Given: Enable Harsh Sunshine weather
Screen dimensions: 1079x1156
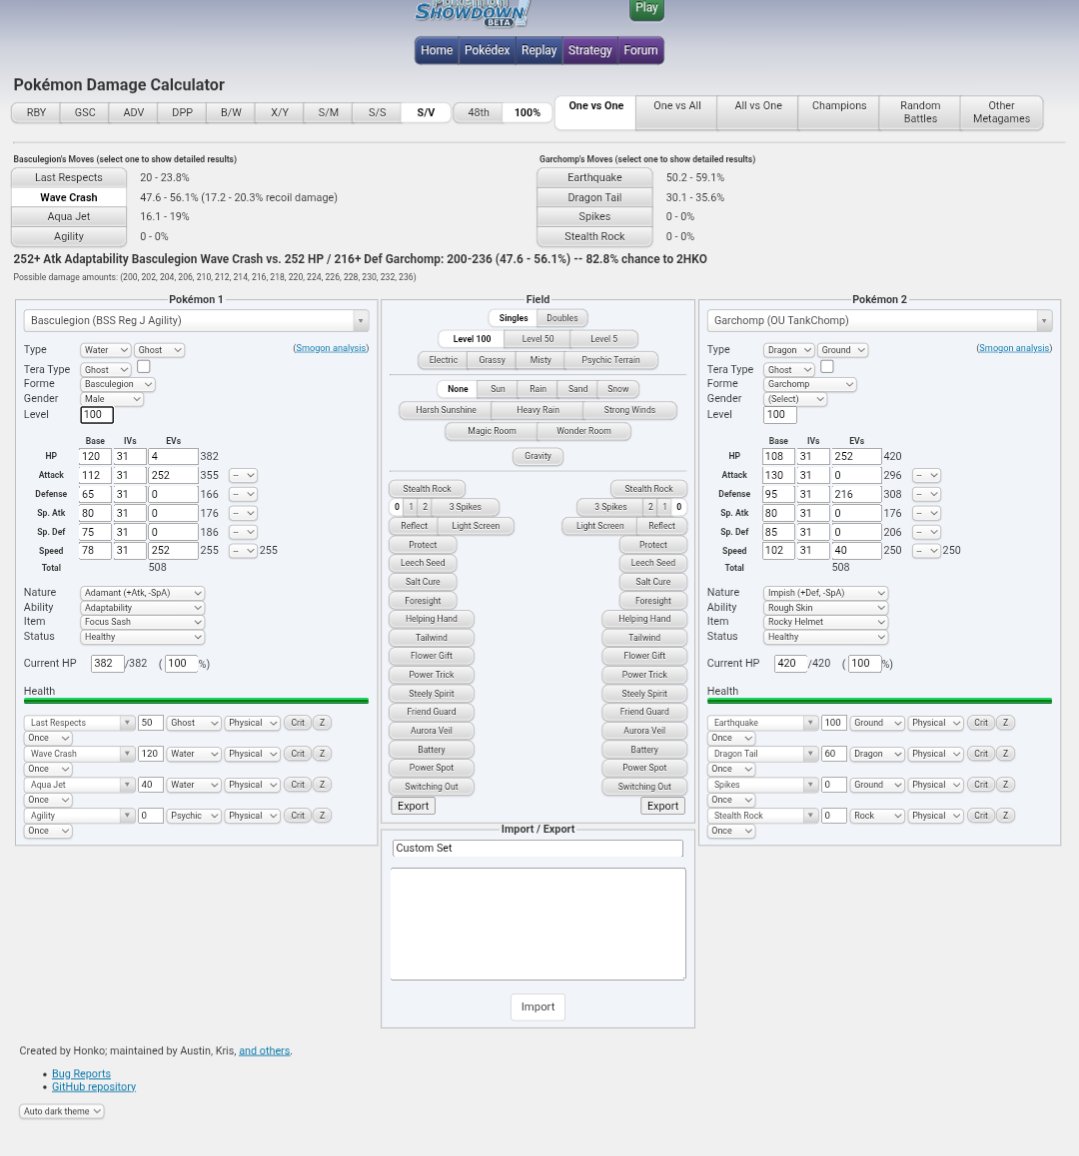Looking at the screenshot, I should click(x=446, y=410).
